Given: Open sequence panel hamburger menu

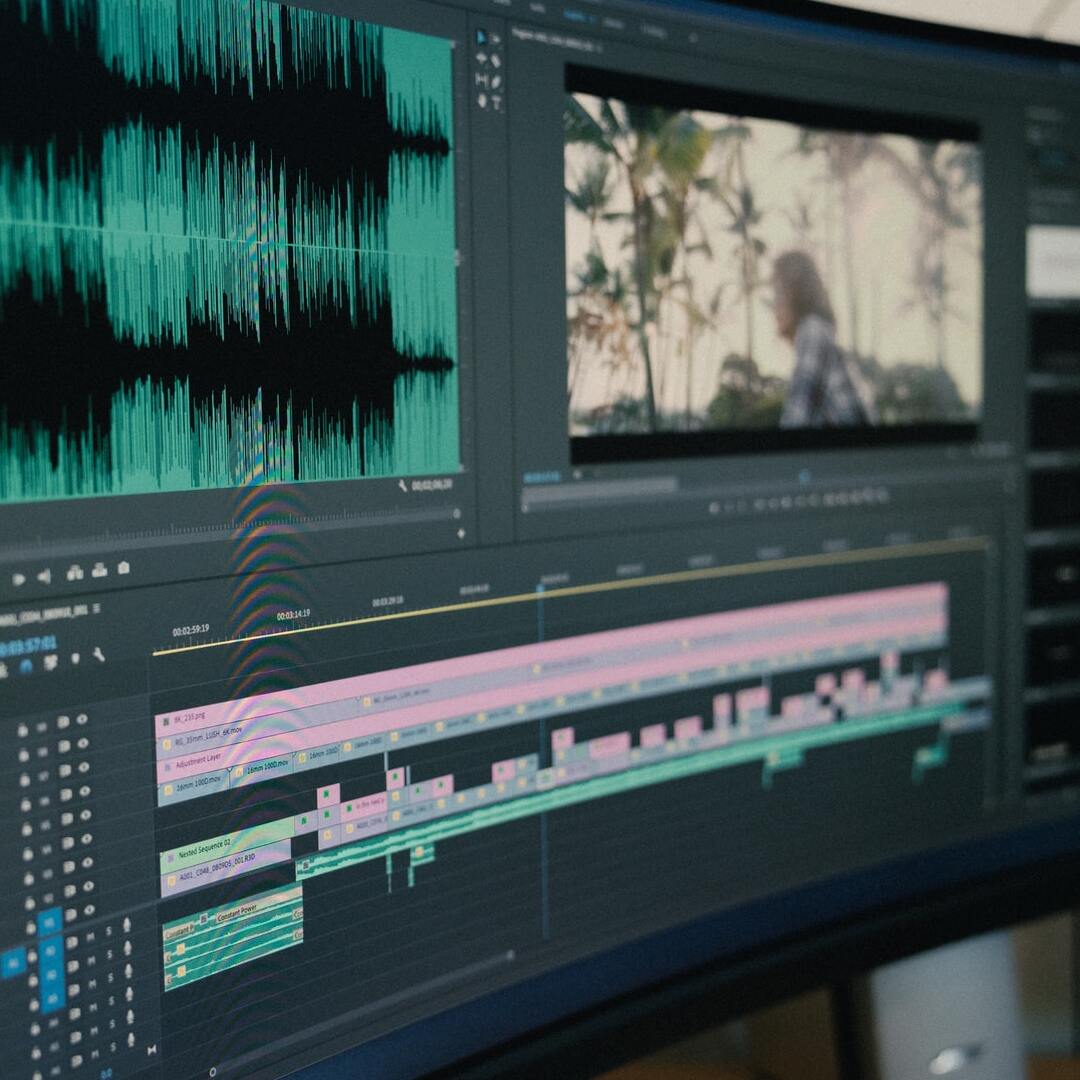Looking at the screenshot, I should pyautogui.click(x=96, y=609).
